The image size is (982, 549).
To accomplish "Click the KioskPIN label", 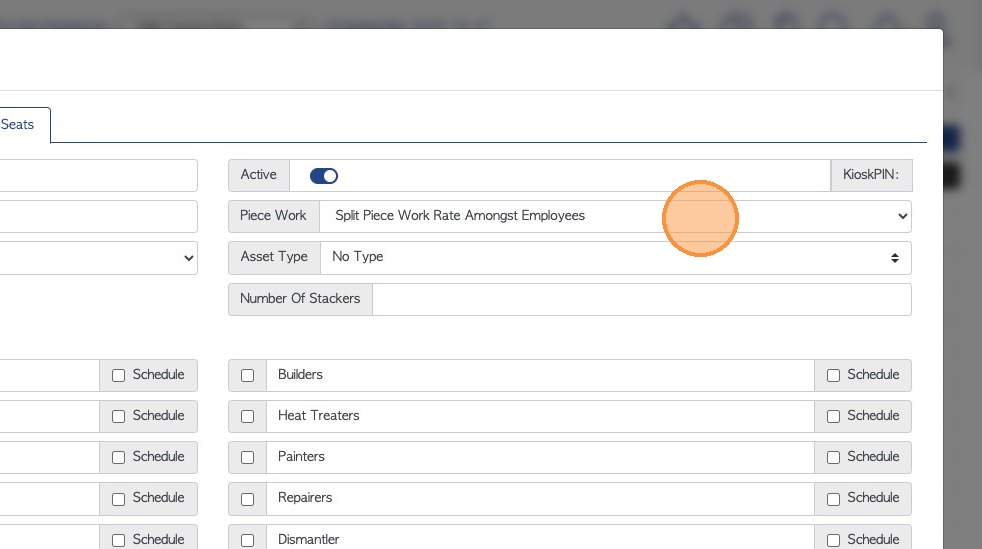I will pos(870,175).
